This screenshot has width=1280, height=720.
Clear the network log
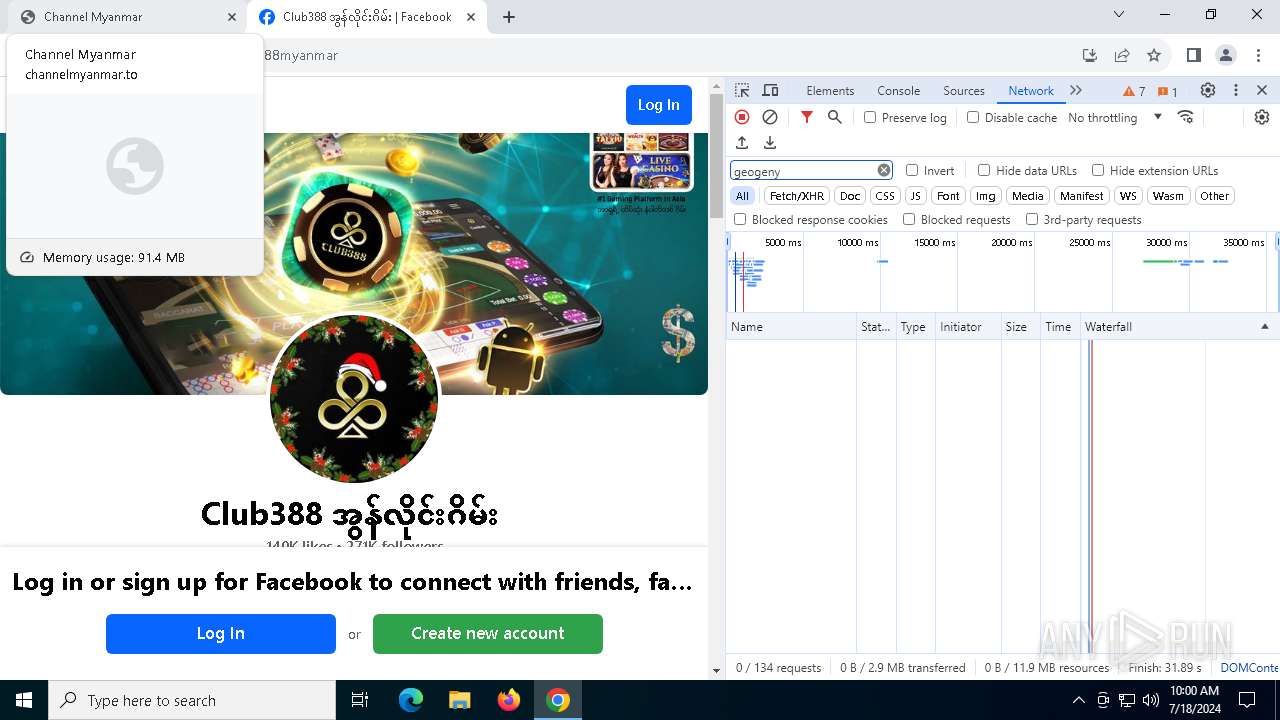point(770,117)
